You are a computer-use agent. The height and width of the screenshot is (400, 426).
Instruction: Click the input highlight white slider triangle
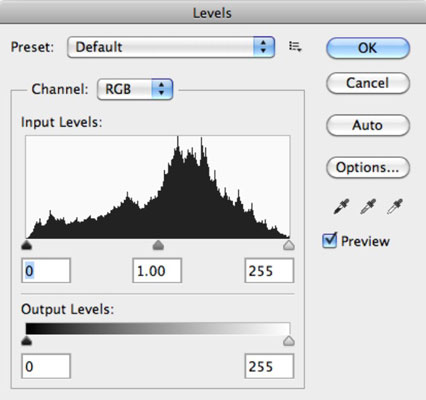[289, 246]
